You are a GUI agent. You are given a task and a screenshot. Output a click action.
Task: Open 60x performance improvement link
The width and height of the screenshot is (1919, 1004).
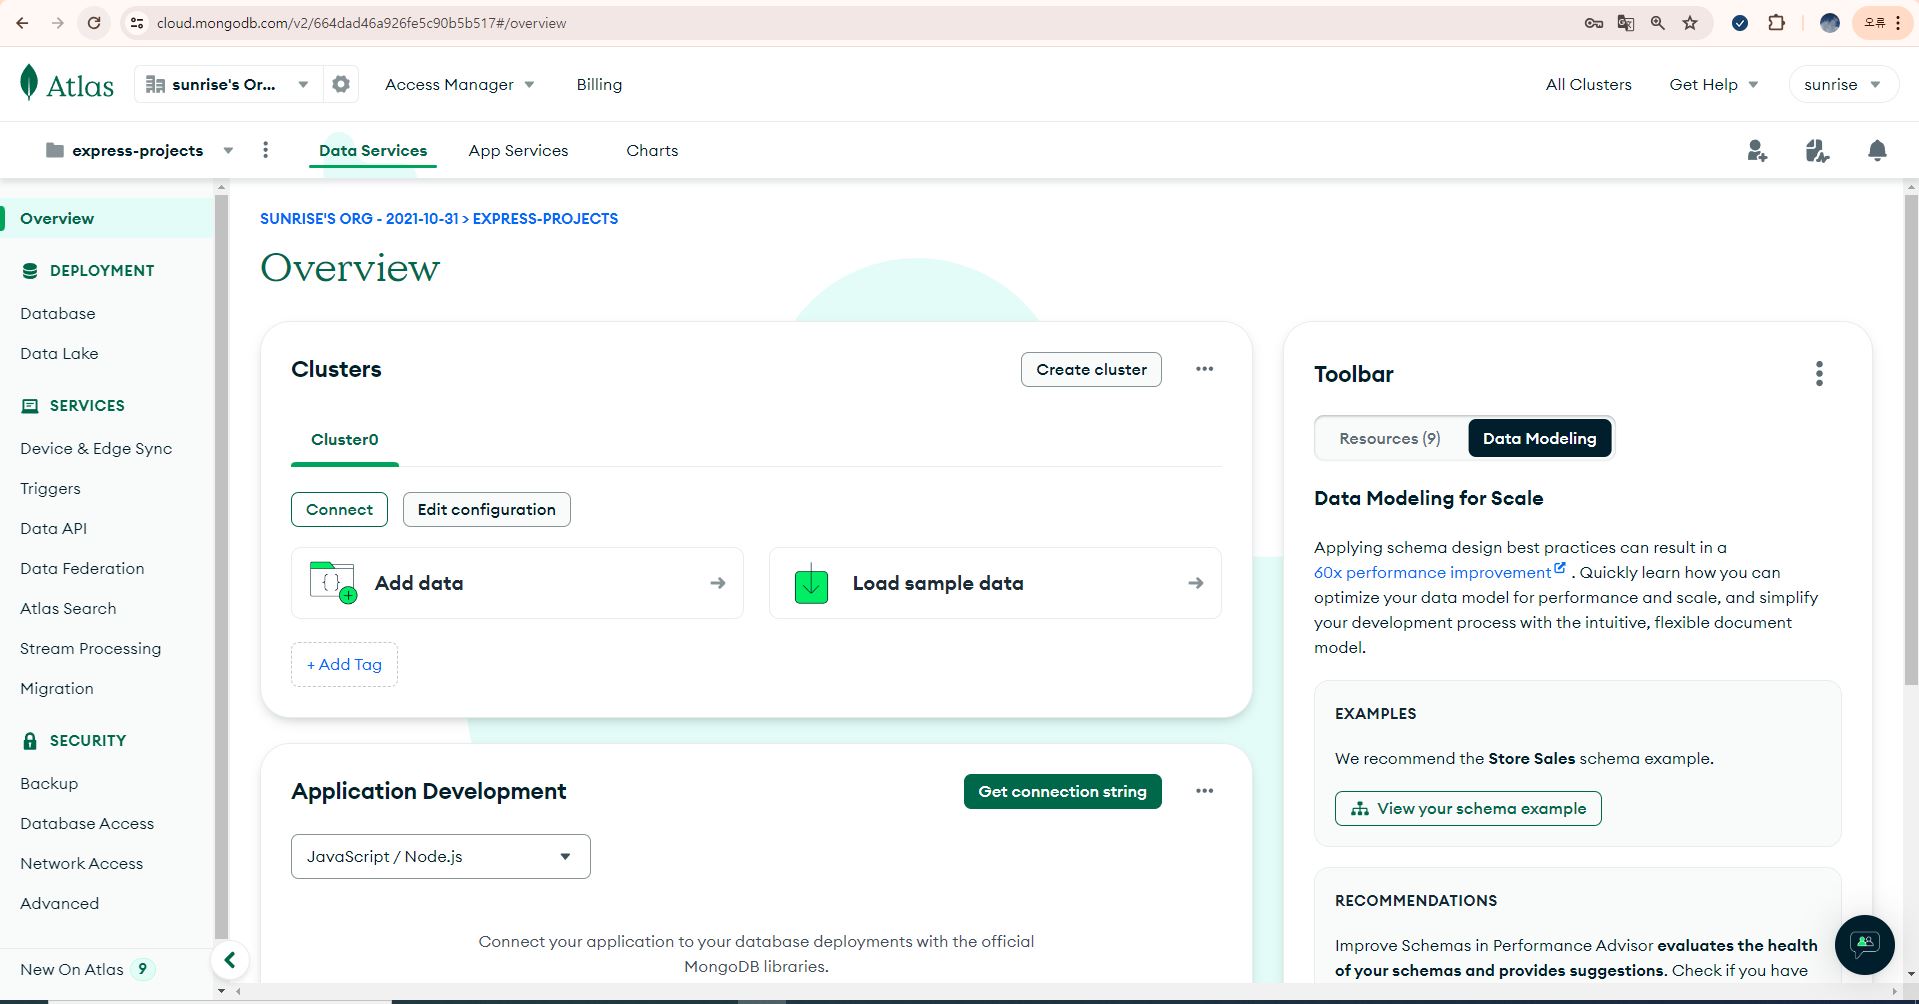(x=1439, y=573)
